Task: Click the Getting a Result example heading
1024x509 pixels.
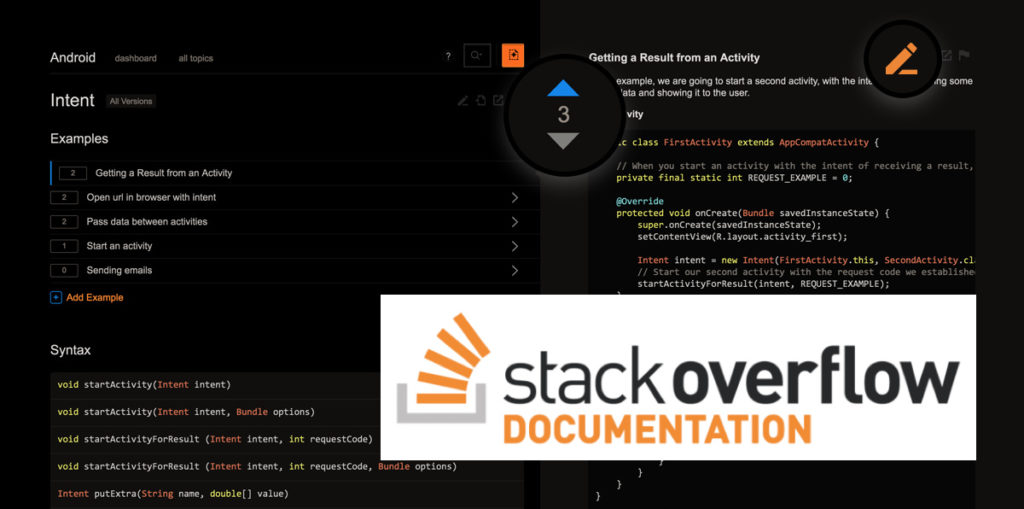Action: 674,57
